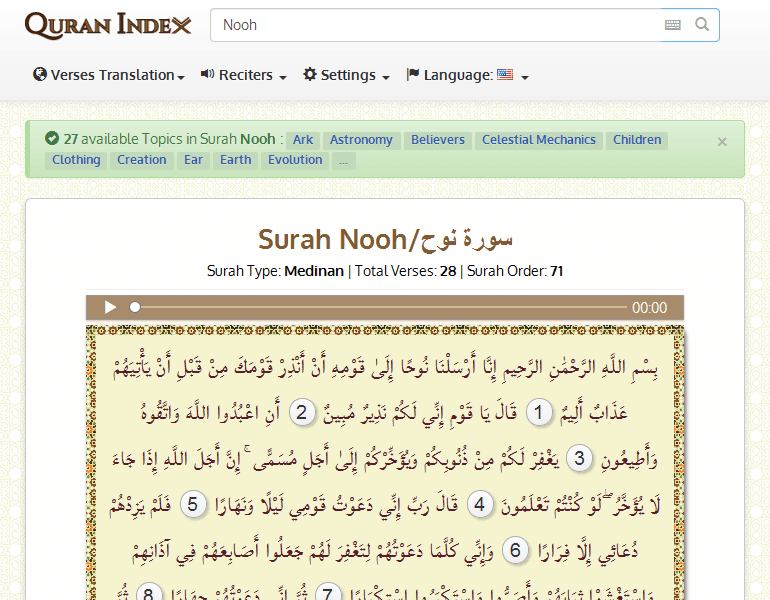Open the Settings dropdown
The height and width of the screenshot is (600, 770).
[x=346, y=75]
